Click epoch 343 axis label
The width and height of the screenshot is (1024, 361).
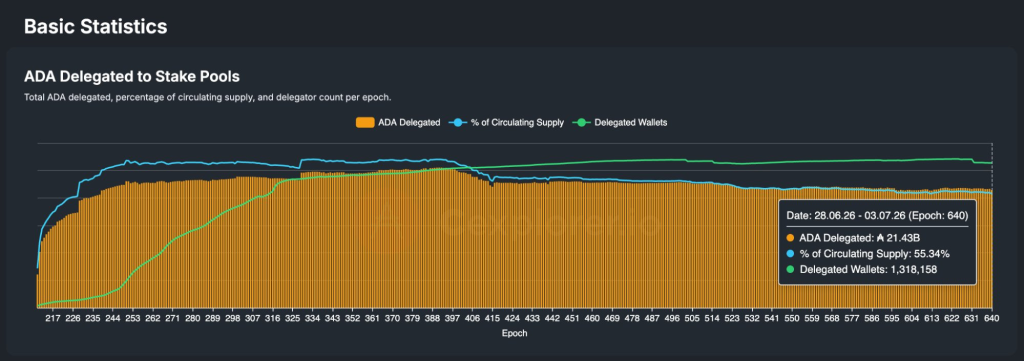point(332,319)
